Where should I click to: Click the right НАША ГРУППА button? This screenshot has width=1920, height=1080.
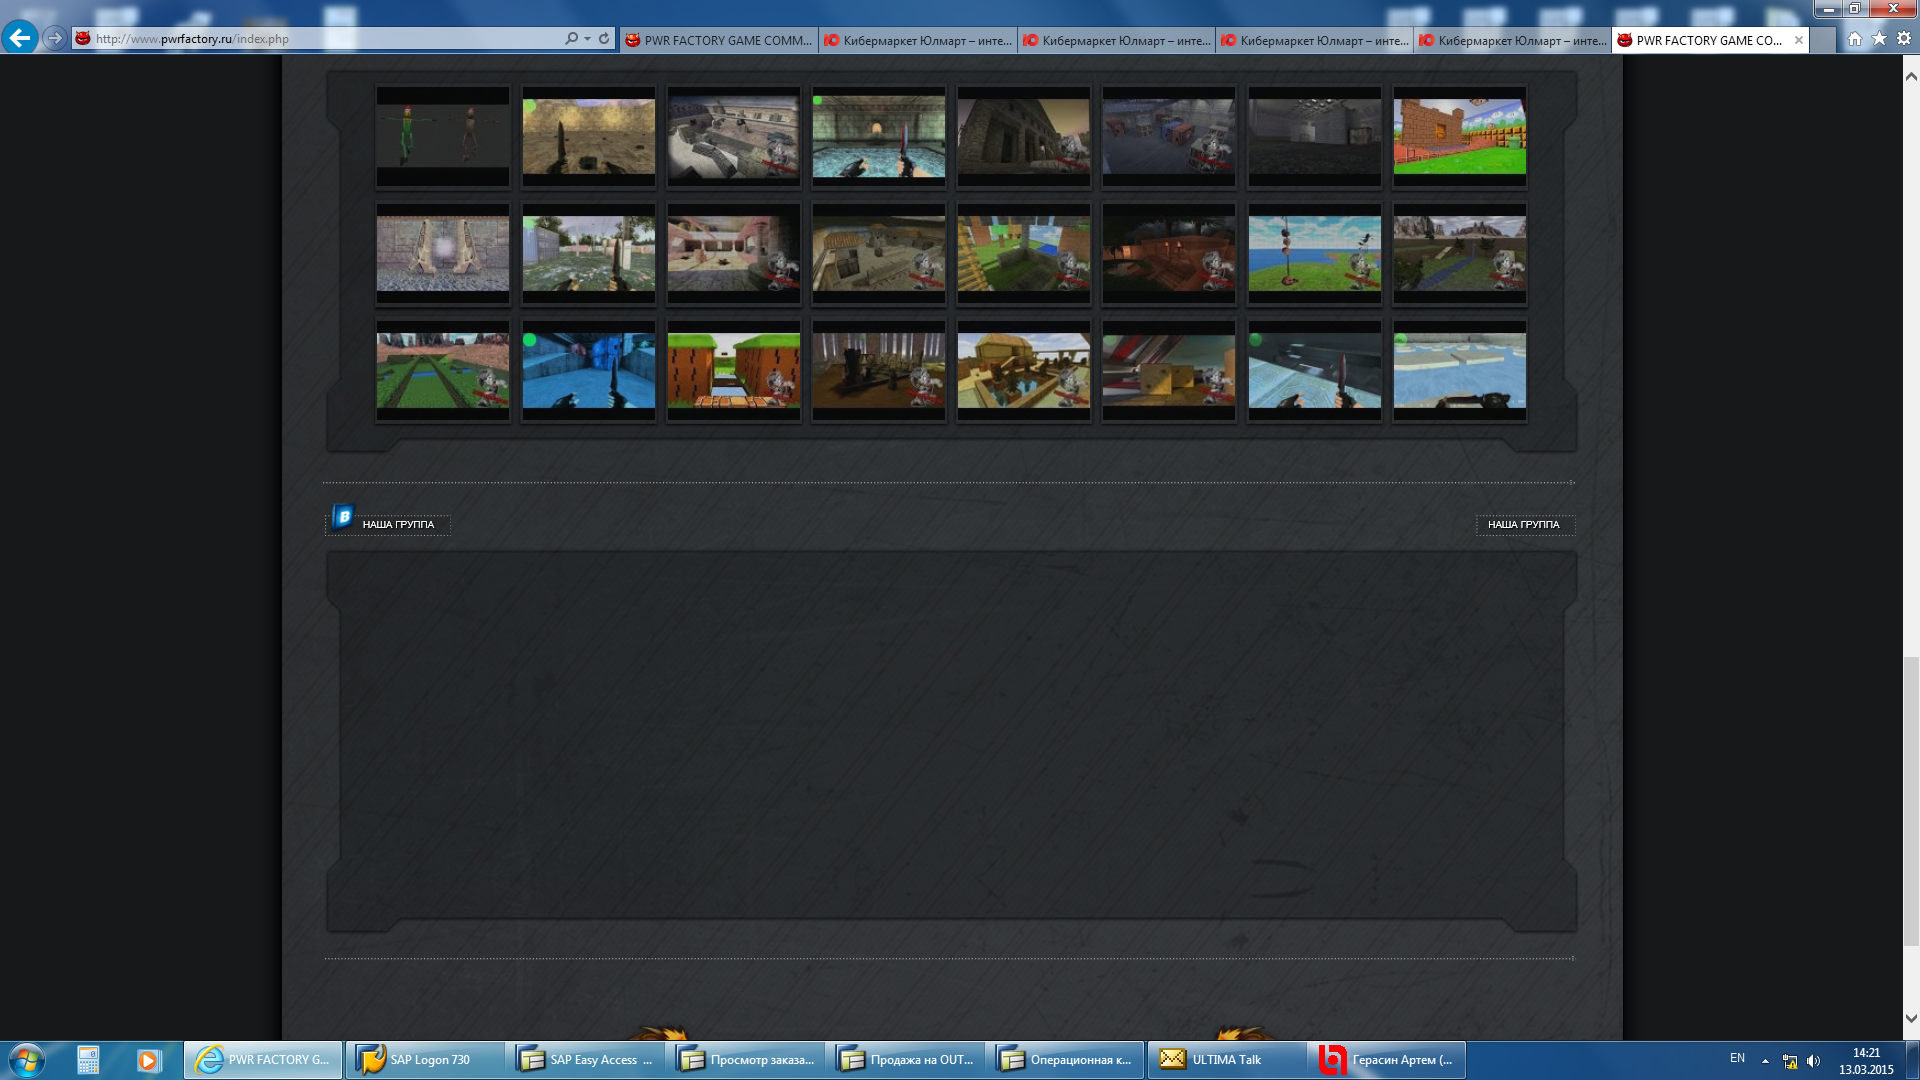[1524, 524]
